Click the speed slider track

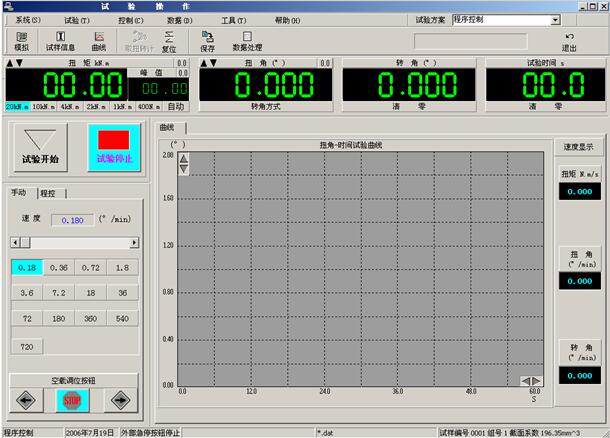pos(80,243)
